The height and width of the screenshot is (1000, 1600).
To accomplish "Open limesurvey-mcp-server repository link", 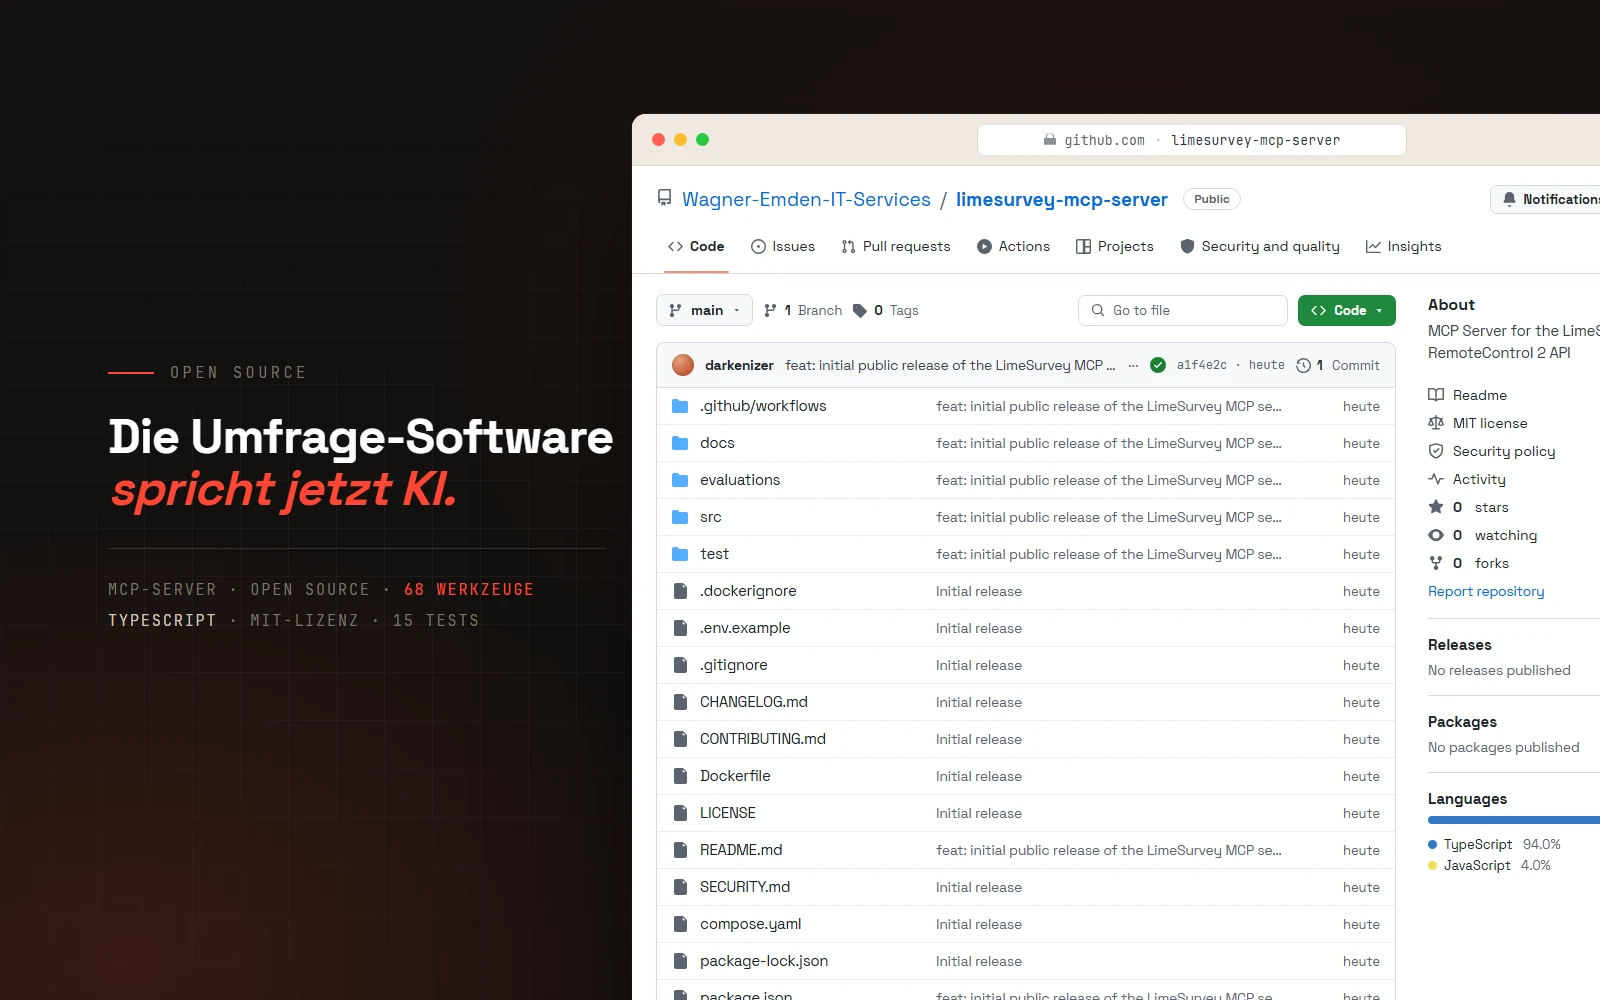I will click(x=1061, y=199).
